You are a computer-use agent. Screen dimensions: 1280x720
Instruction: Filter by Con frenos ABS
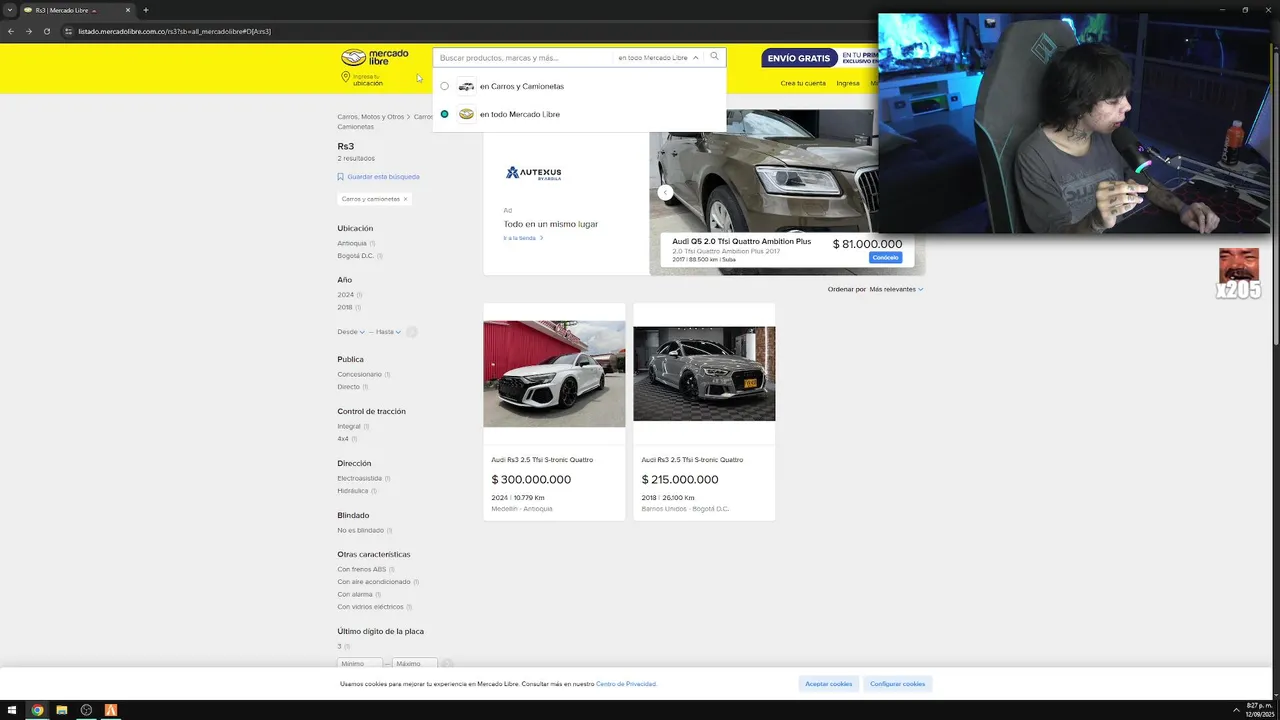click(362, 569)
